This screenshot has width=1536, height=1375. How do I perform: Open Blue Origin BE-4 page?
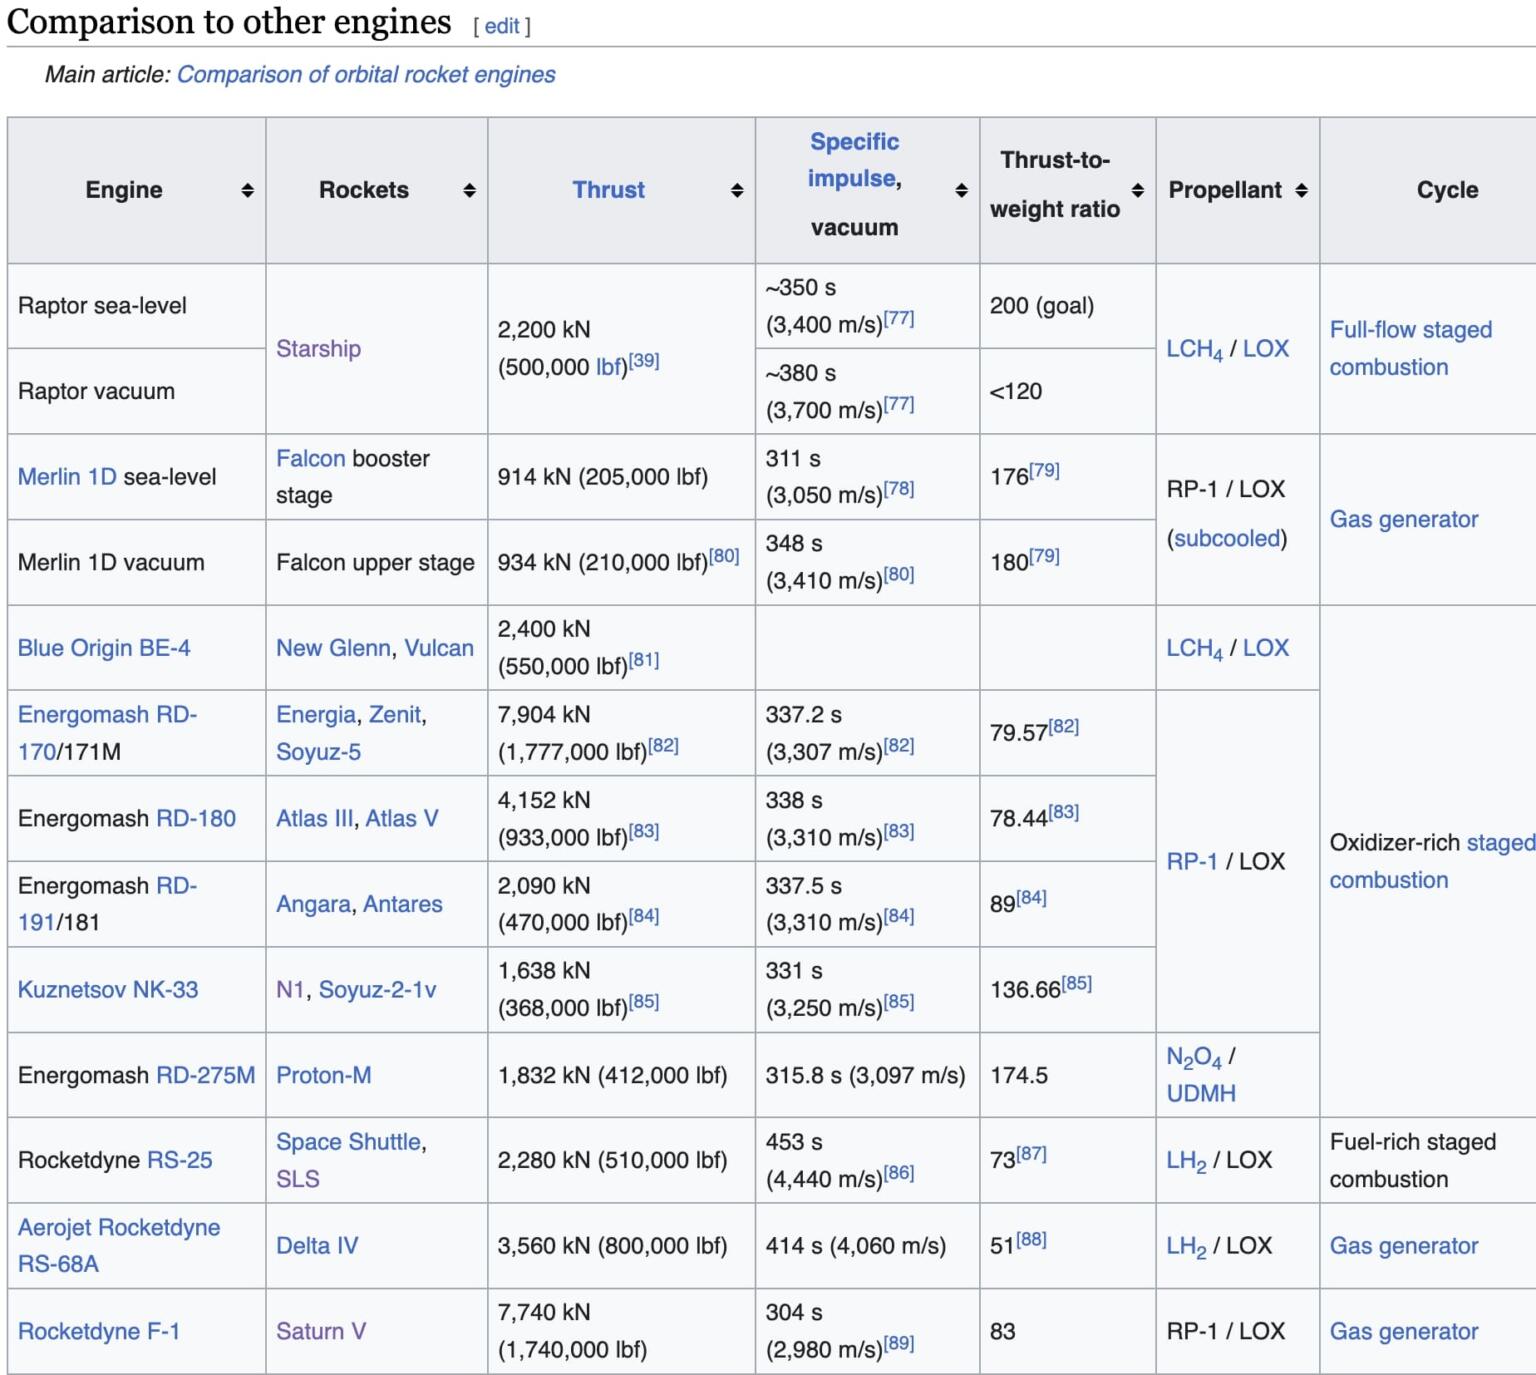104,648
